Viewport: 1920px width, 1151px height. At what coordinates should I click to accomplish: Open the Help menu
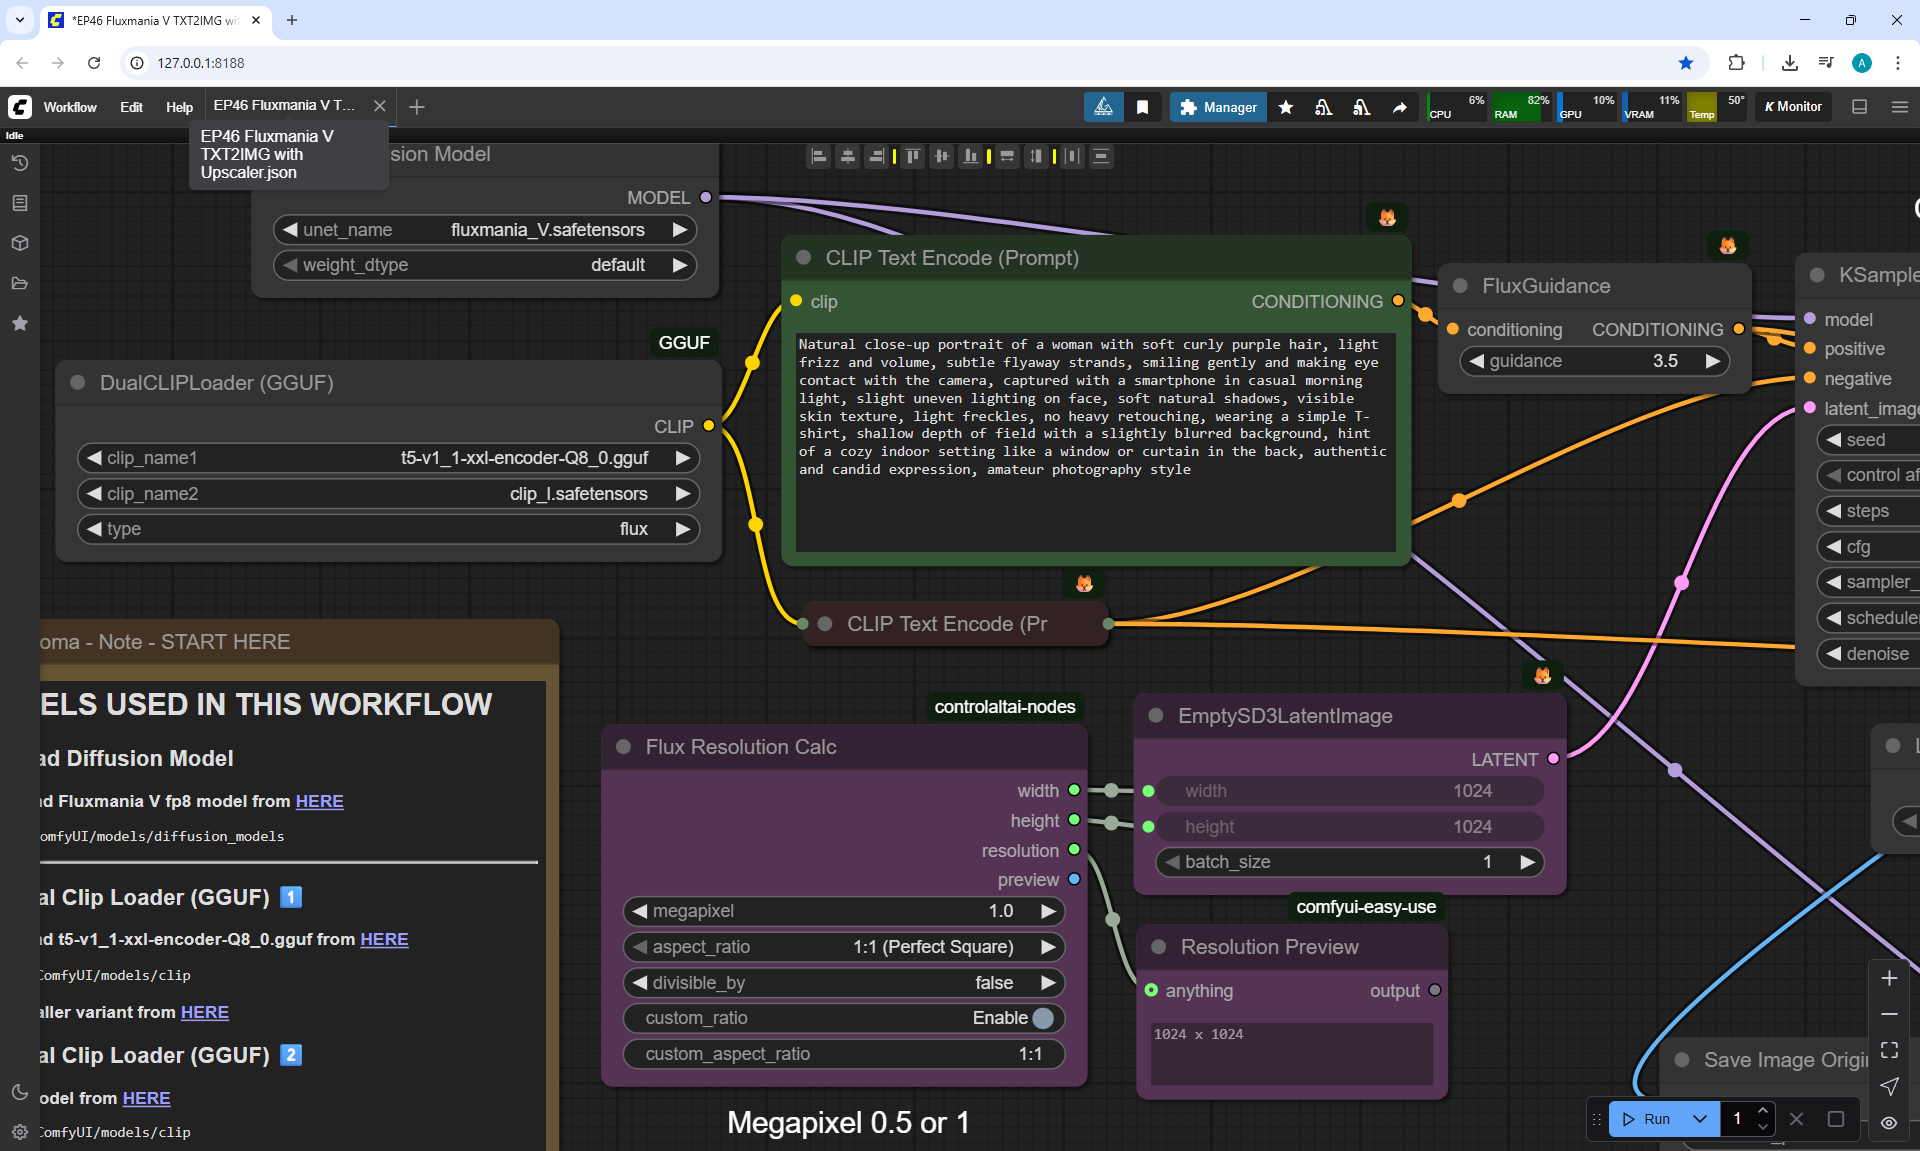pyautogui.click(x=179, y=107)
